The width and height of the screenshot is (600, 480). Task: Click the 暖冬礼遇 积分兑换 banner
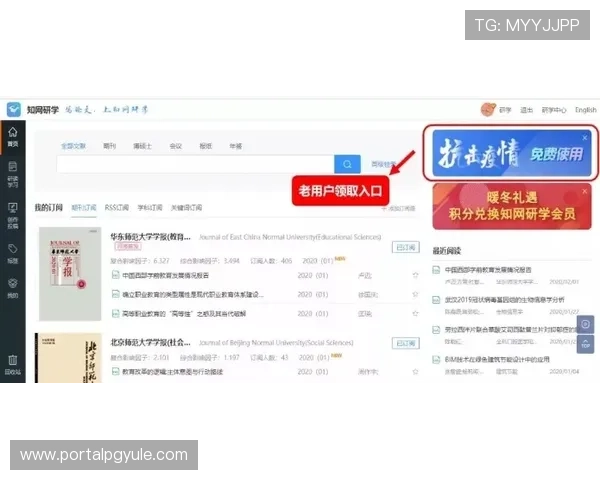[512, 207]
